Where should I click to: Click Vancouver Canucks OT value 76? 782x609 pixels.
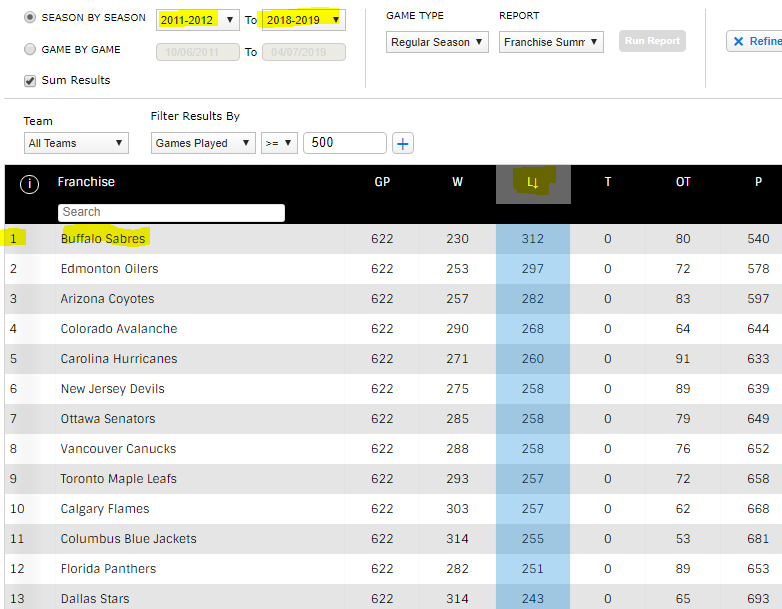683,449
